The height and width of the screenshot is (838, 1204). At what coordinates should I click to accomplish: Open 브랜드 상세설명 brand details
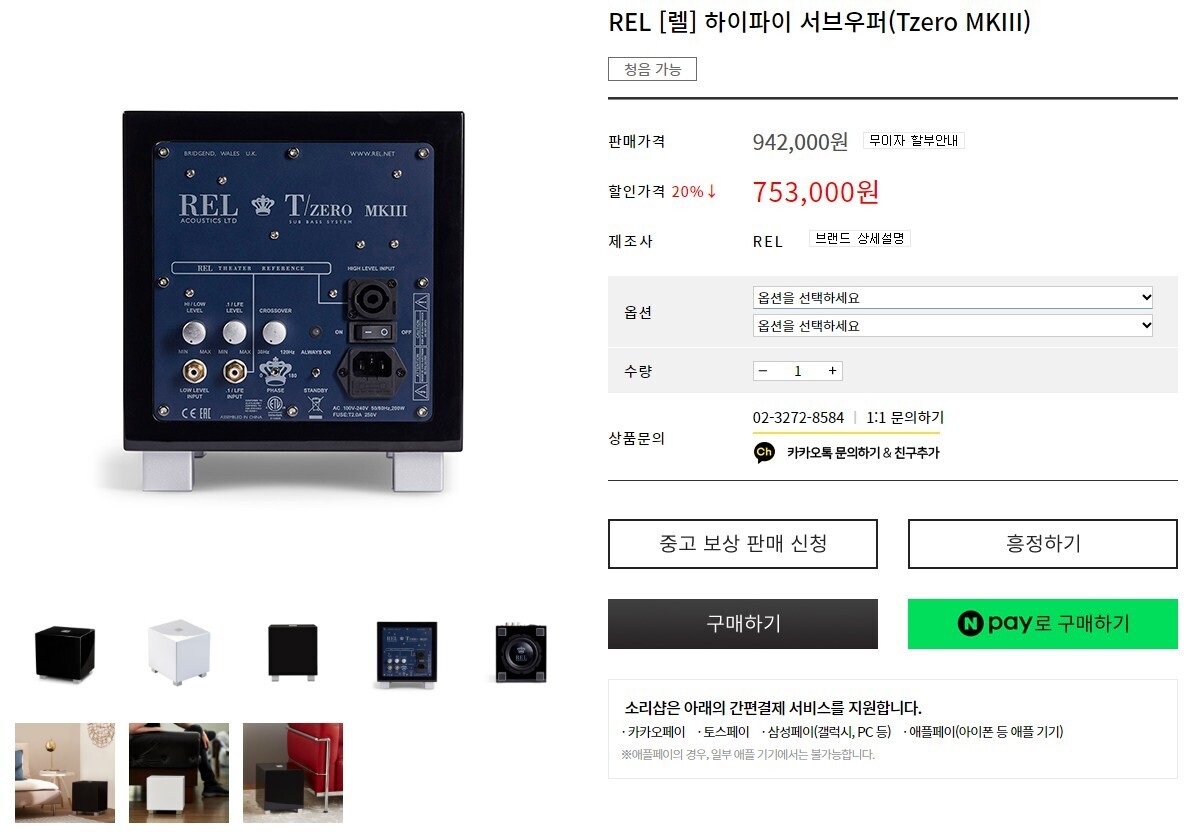(x=860, y=239)
